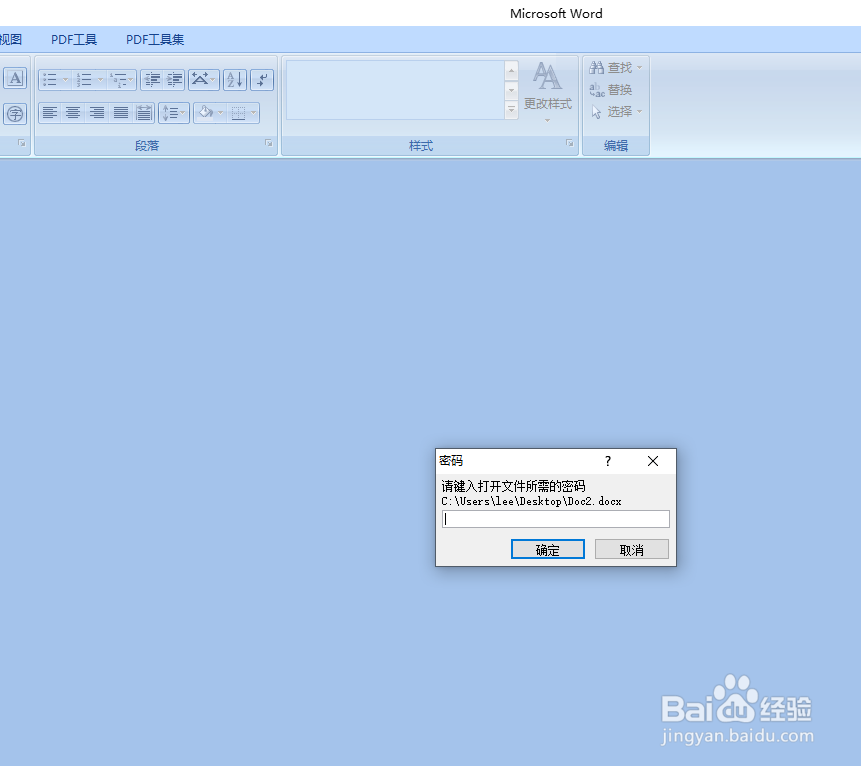Click the Replace (替换) button
The height and width of the screenshot is (766, 861).
click(x=610, y=90)
